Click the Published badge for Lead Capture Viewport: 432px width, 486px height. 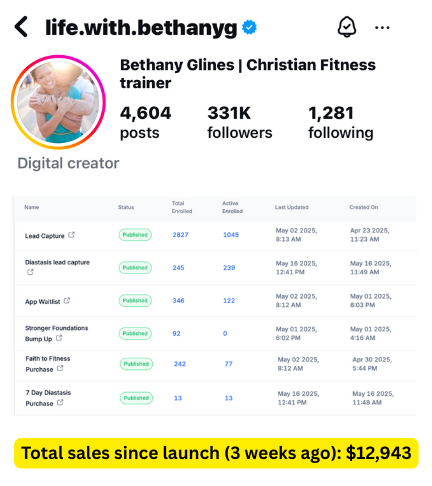coord(135,235)
